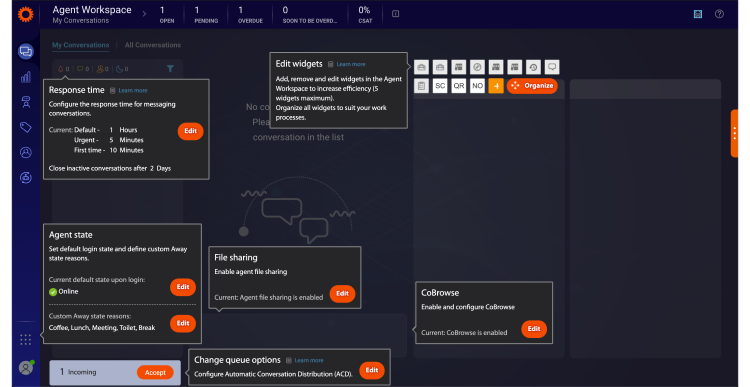Image resolution: width=750 pixels, height=387 pixels.
Task: Click the bot agent sidebar icon
Action: pos(26,102)
